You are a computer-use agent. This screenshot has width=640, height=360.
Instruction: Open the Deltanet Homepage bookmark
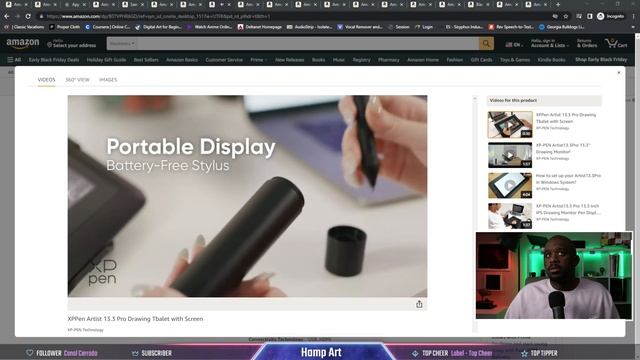pos(260,27)
